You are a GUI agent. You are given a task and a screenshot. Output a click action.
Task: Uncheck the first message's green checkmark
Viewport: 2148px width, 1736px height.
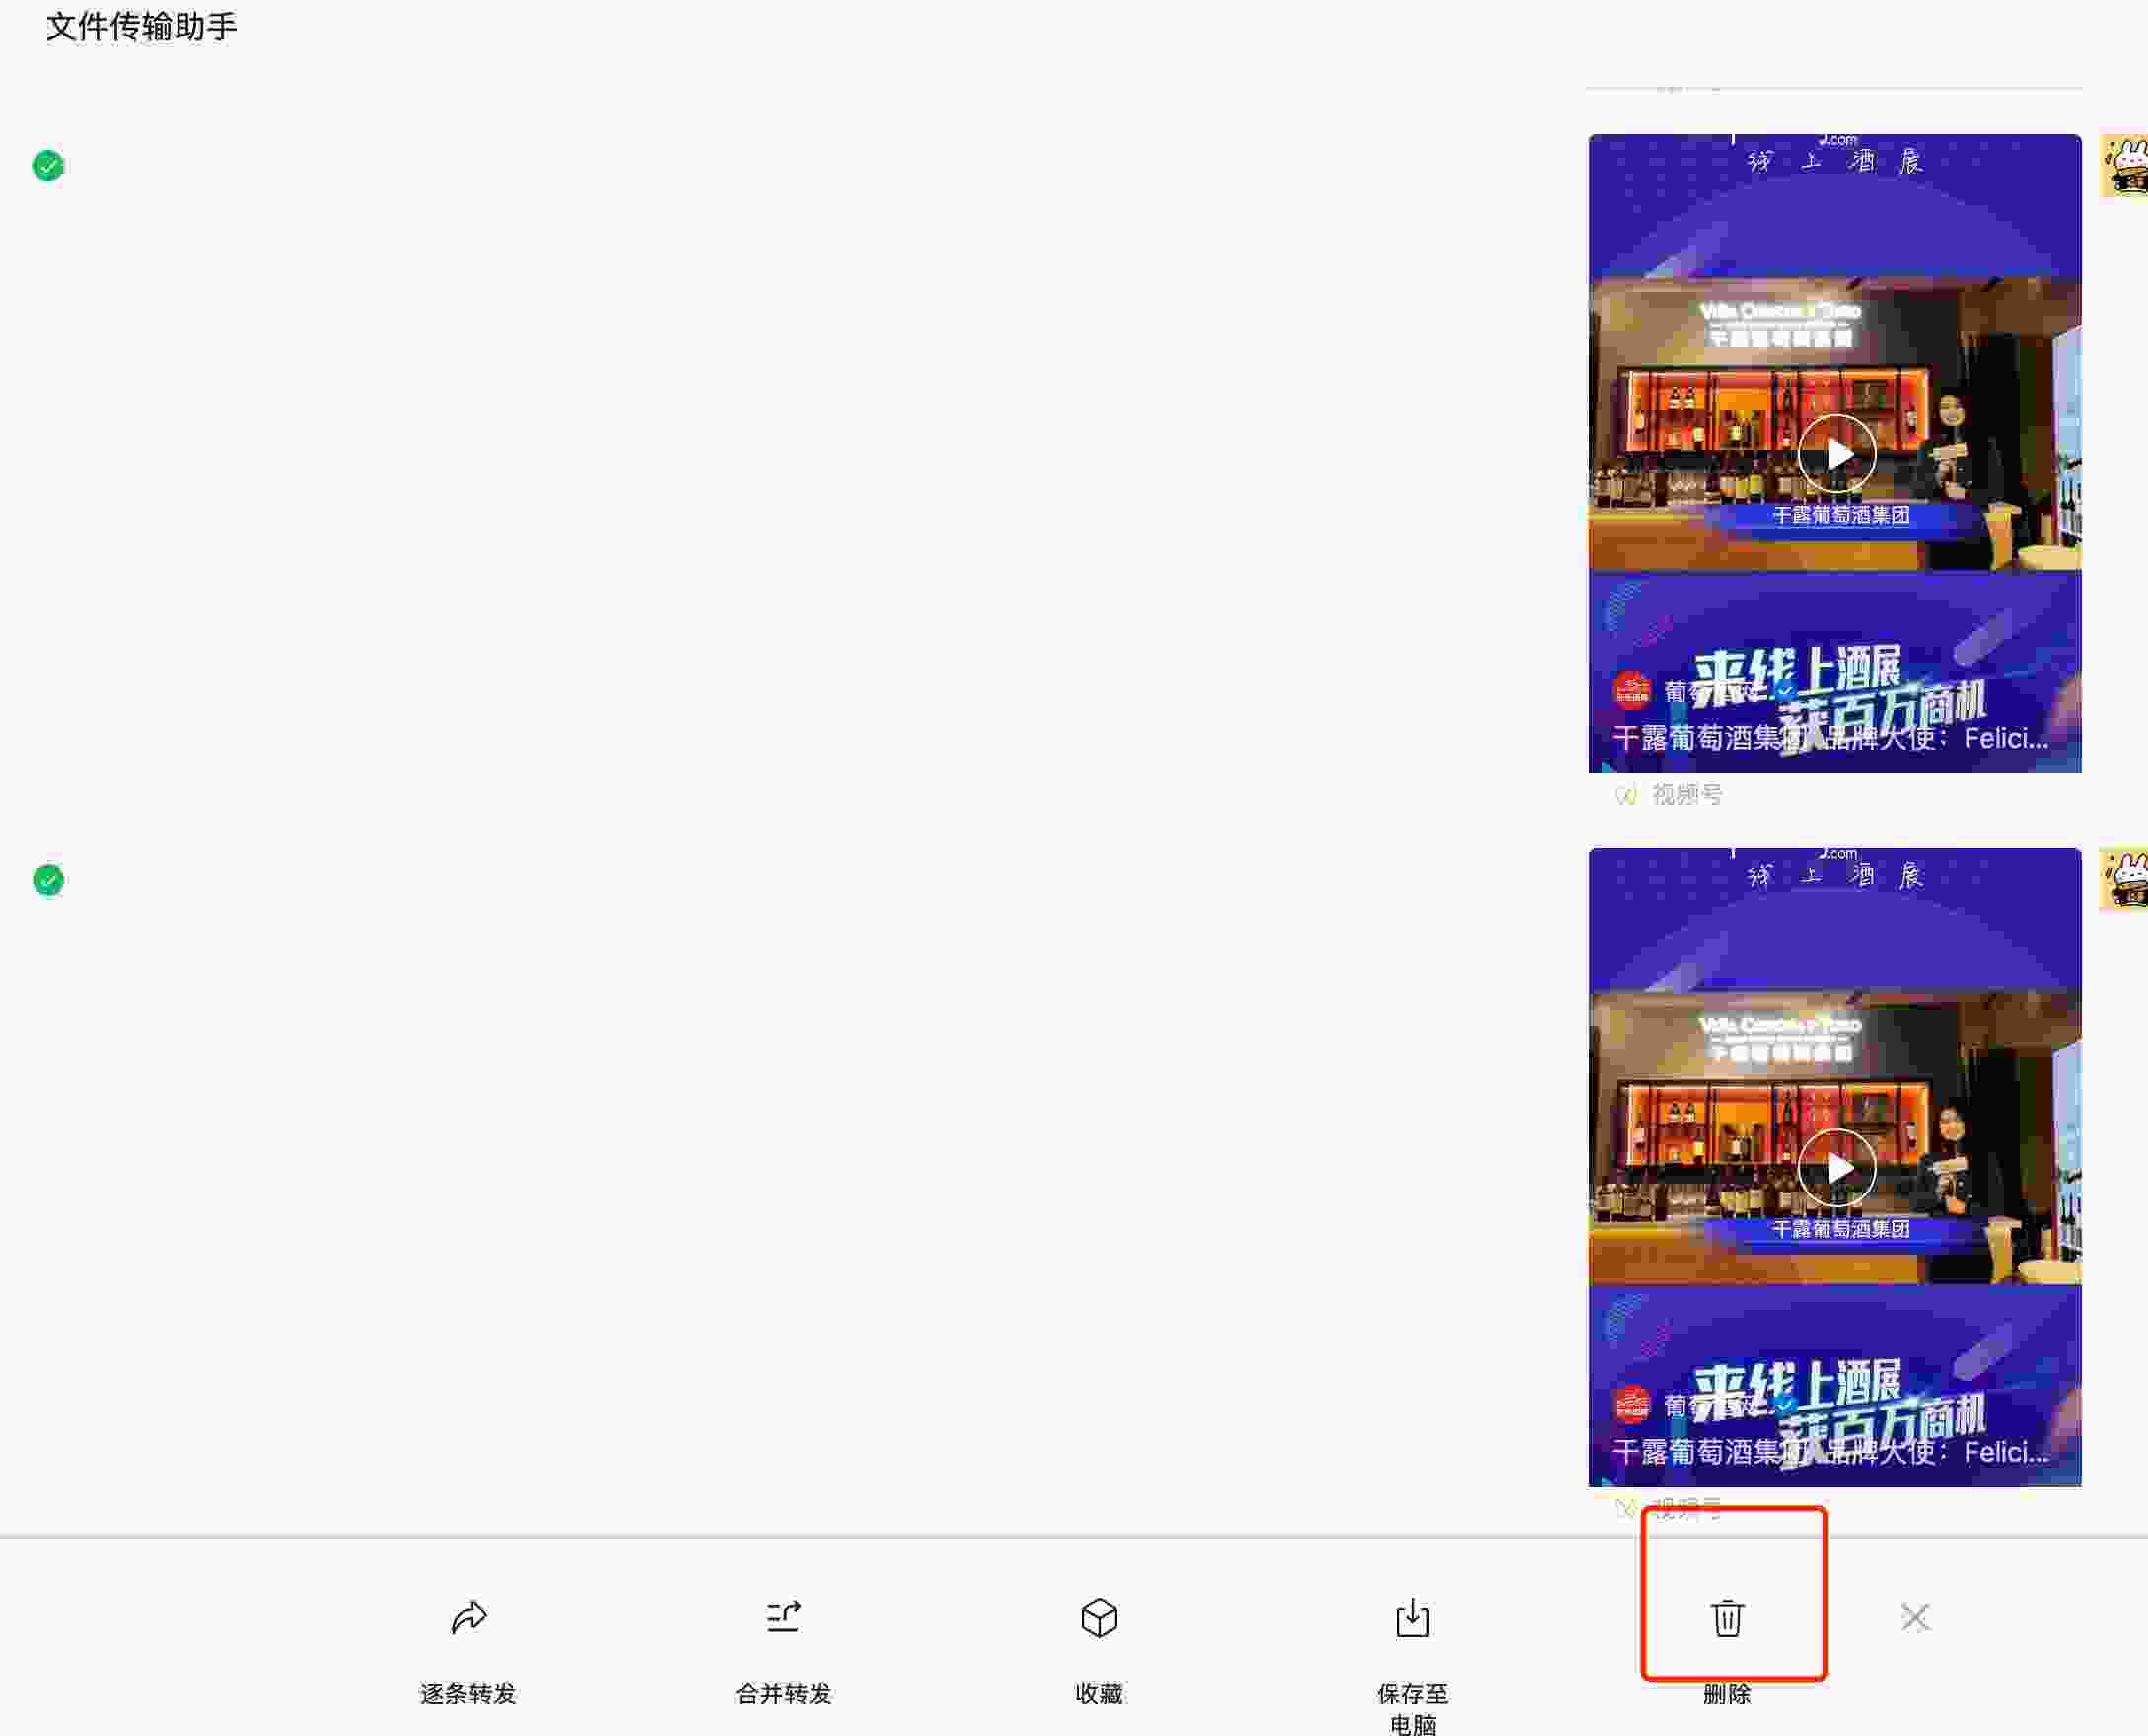pos(48,165)
